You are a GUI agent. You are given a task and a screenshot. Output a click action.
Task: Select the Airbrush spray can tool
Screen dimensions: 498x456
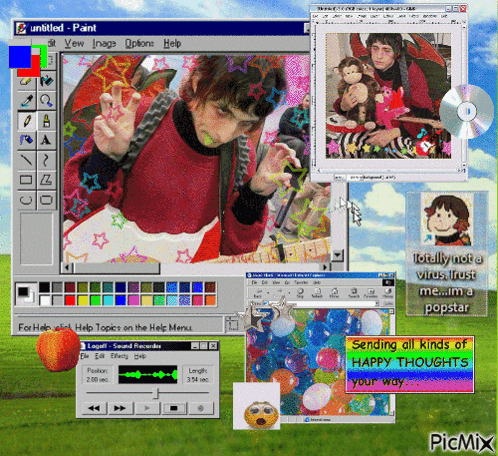click(x=26, y=140)
